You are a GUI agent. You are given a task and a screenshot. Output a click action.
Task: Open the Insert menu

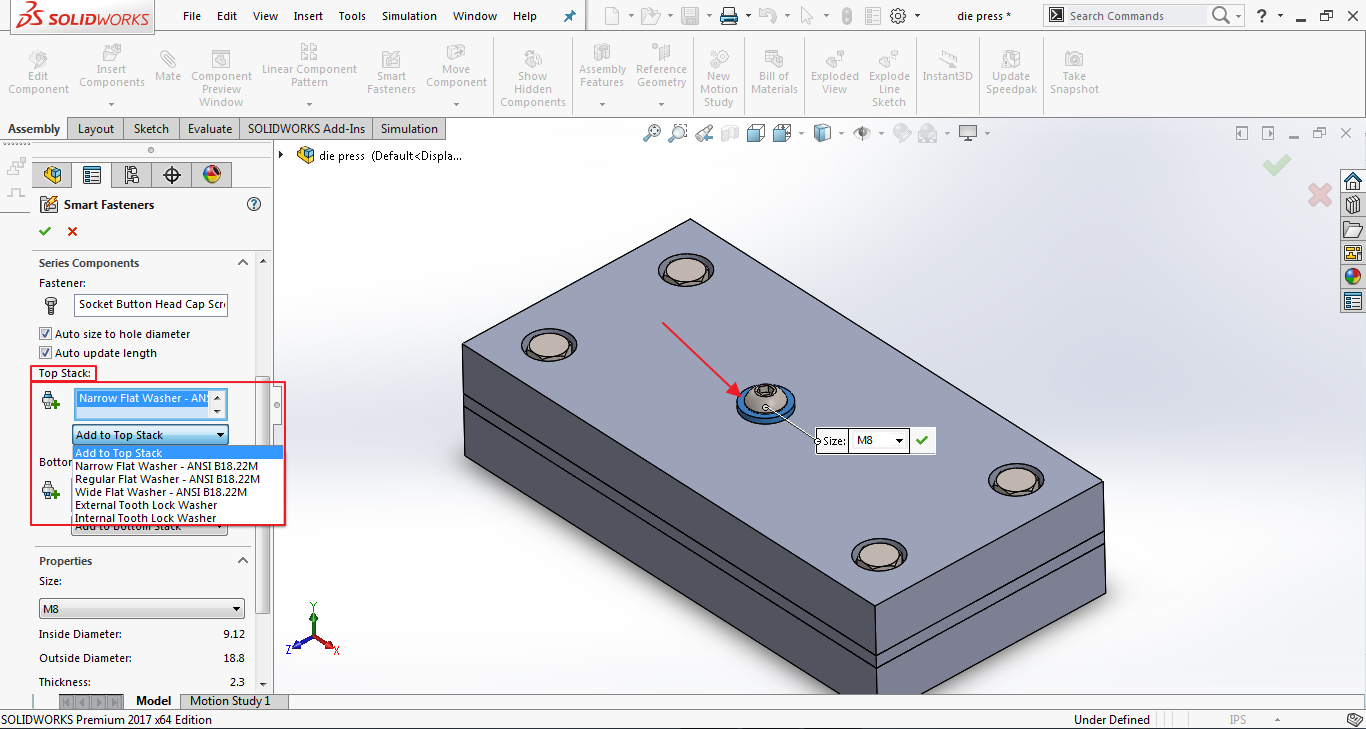click(308, 16)
